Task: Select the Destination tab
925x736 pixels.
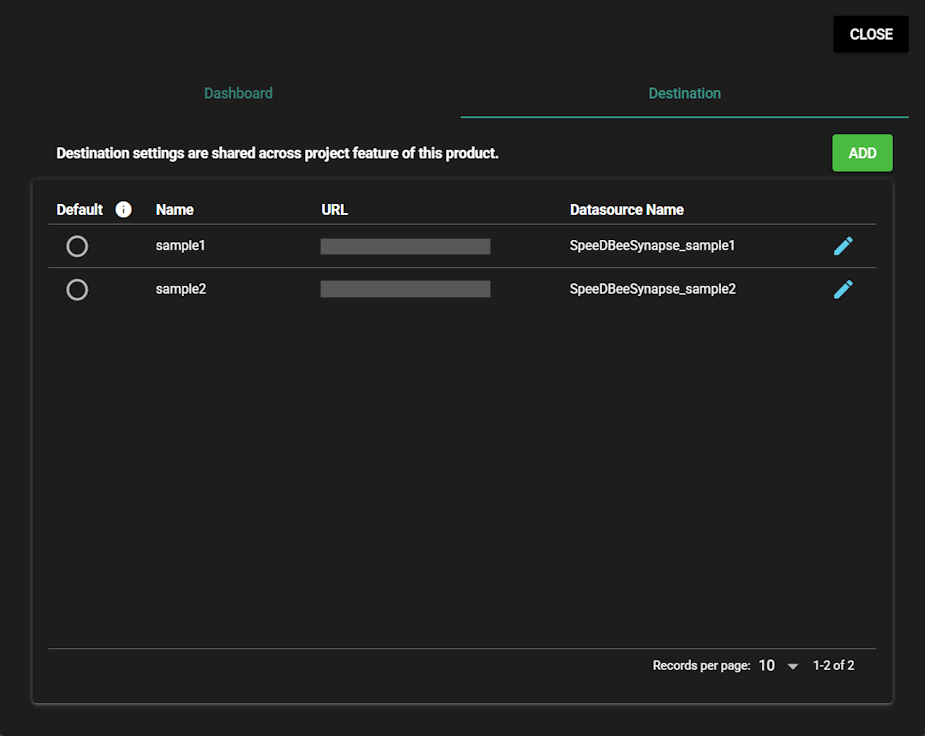Action: pyautogui.click(x=684, y=93)
